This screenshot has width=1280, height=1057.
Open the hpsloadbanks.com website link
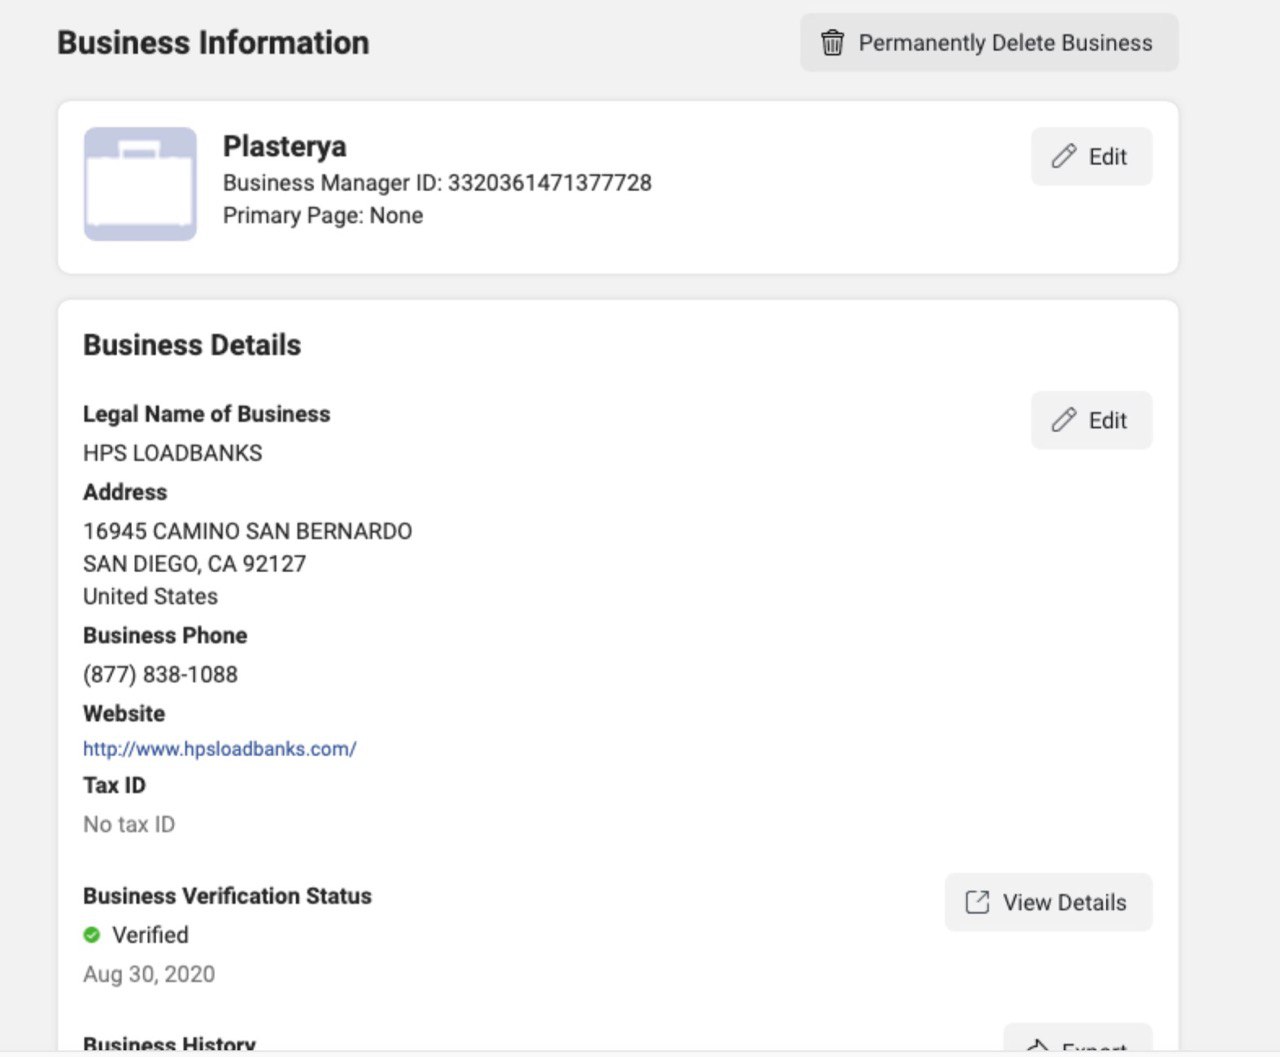(x=219, y=749)
